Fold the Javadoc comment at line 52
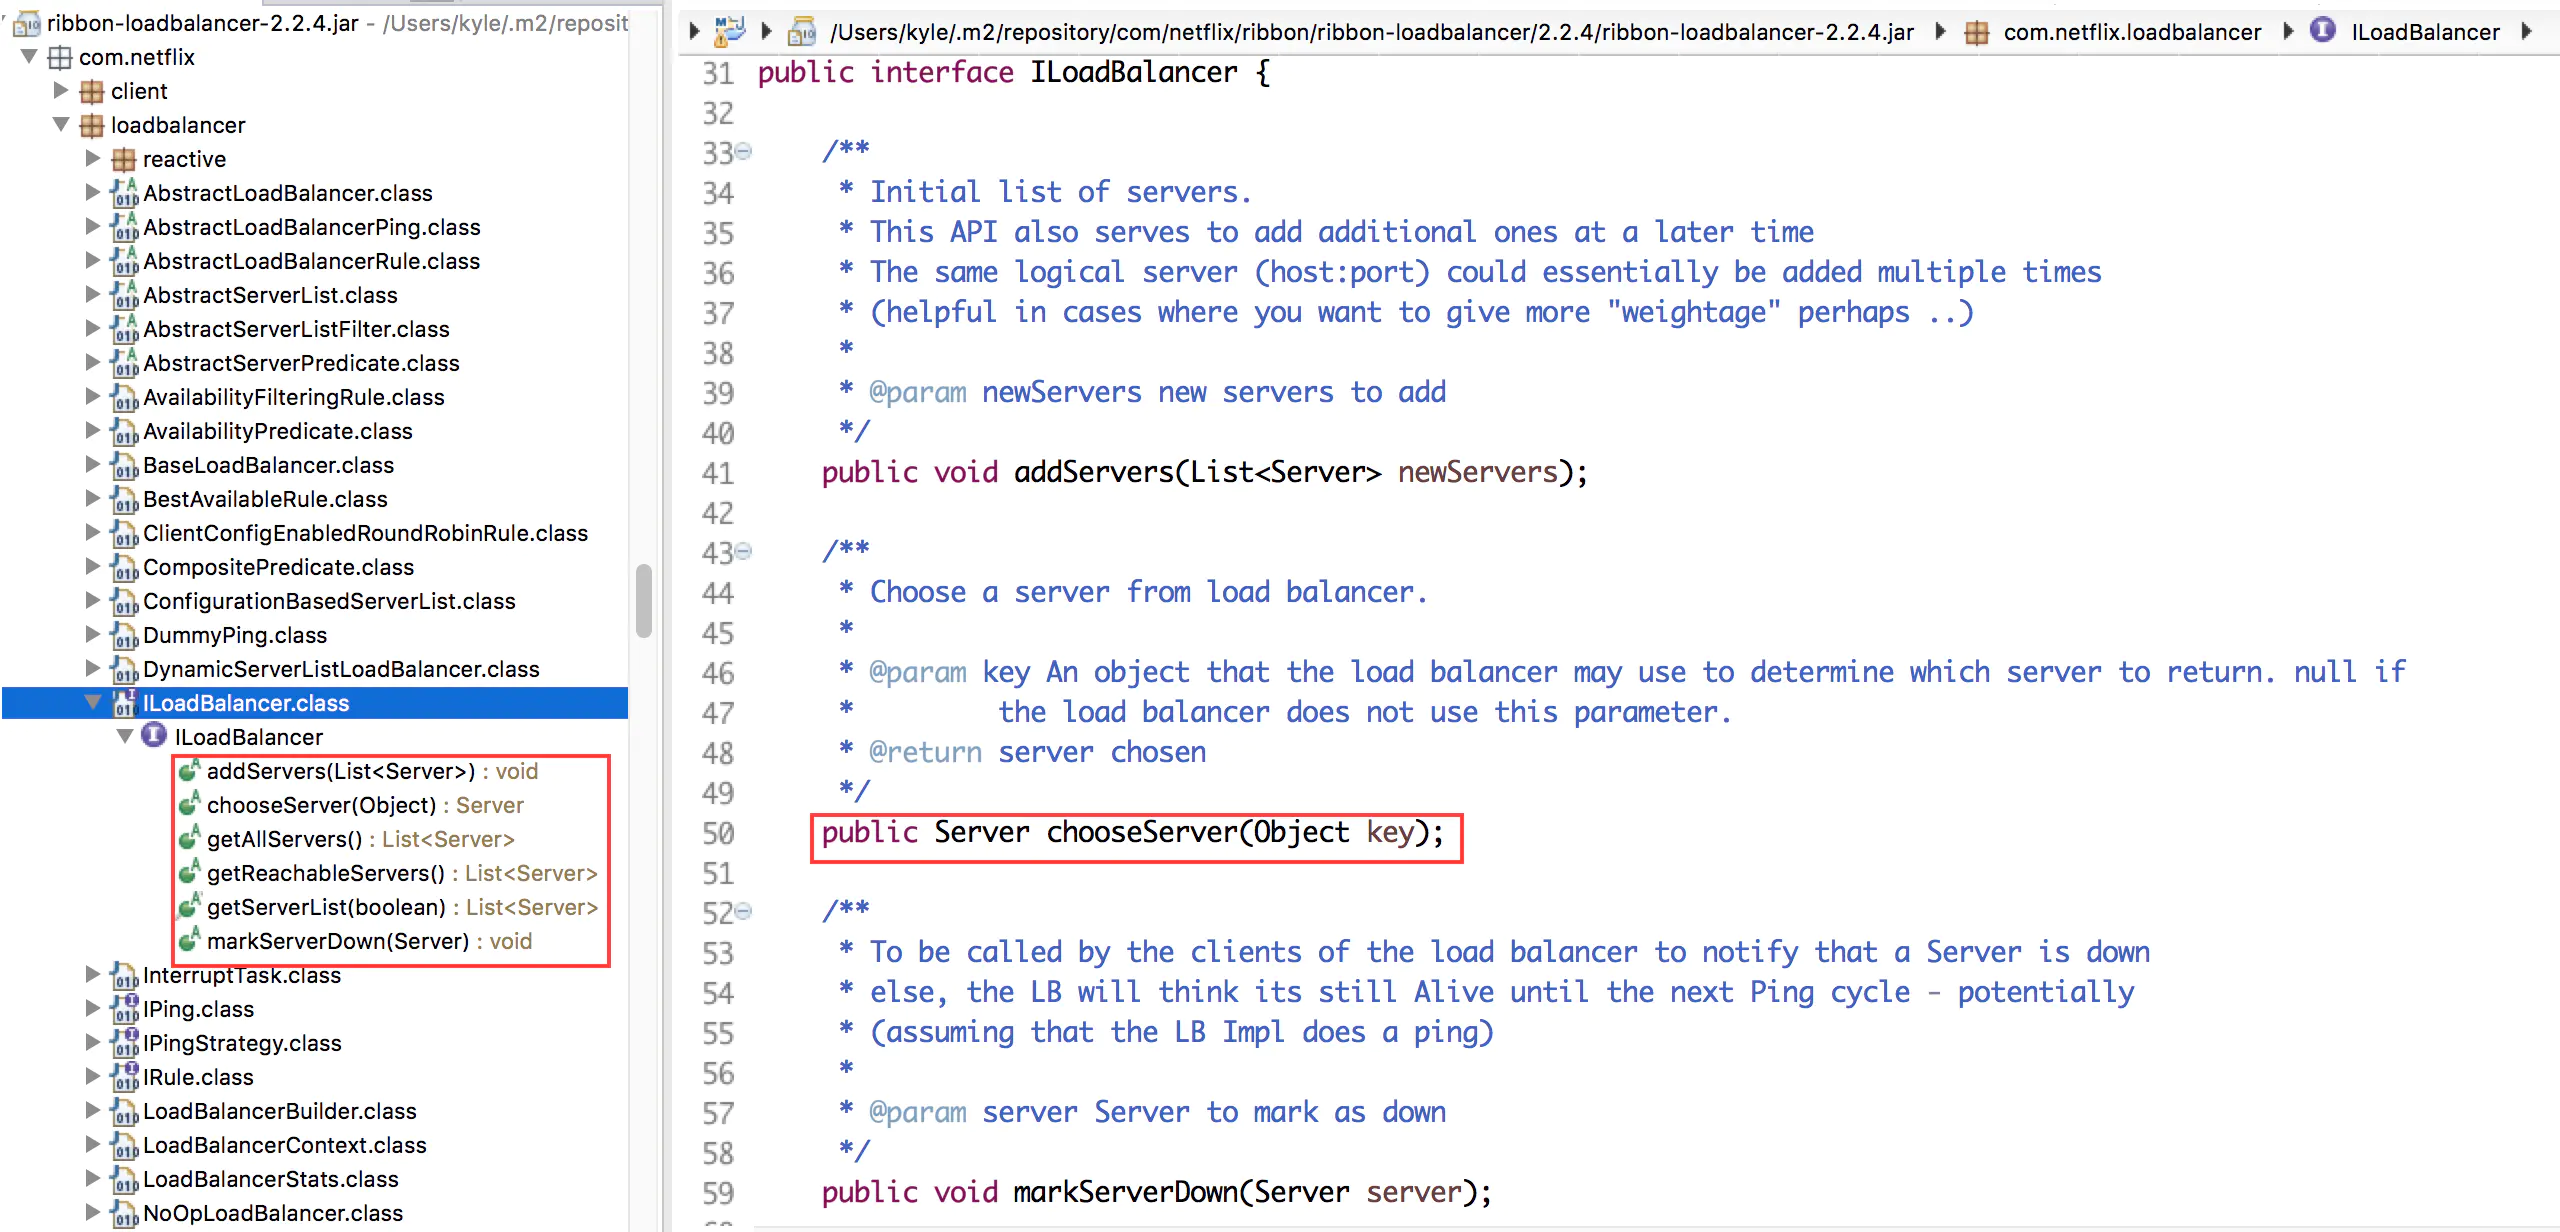Image resolution: width=2560 pixels, height=1232 pixels. point(743,911)
